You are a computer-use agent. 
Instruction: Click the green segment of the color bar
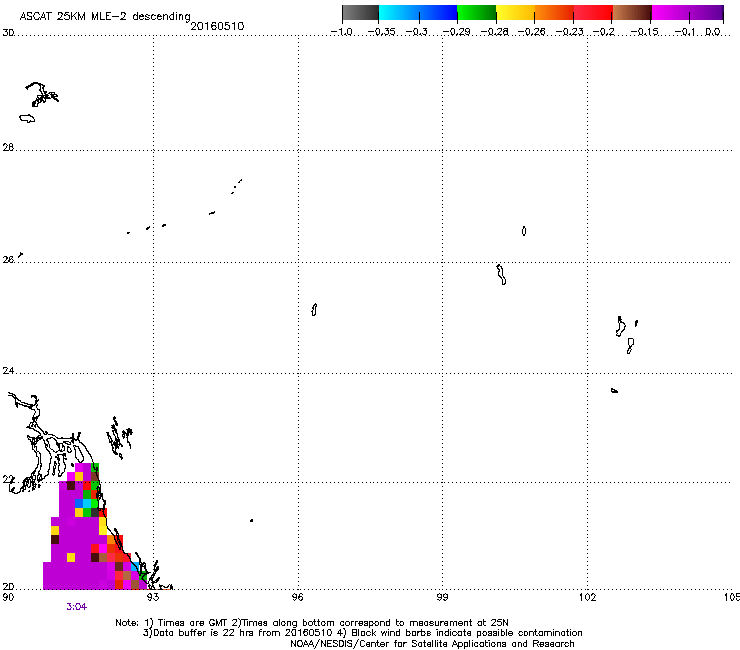tap(477, 13)
